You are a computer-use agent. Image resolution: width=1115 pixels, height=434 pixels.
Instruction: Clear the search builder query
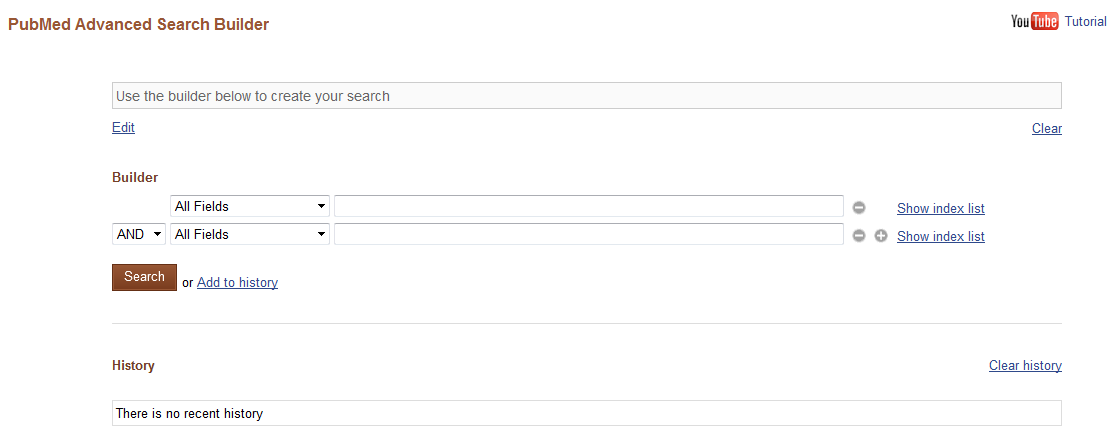(1046, 128)
